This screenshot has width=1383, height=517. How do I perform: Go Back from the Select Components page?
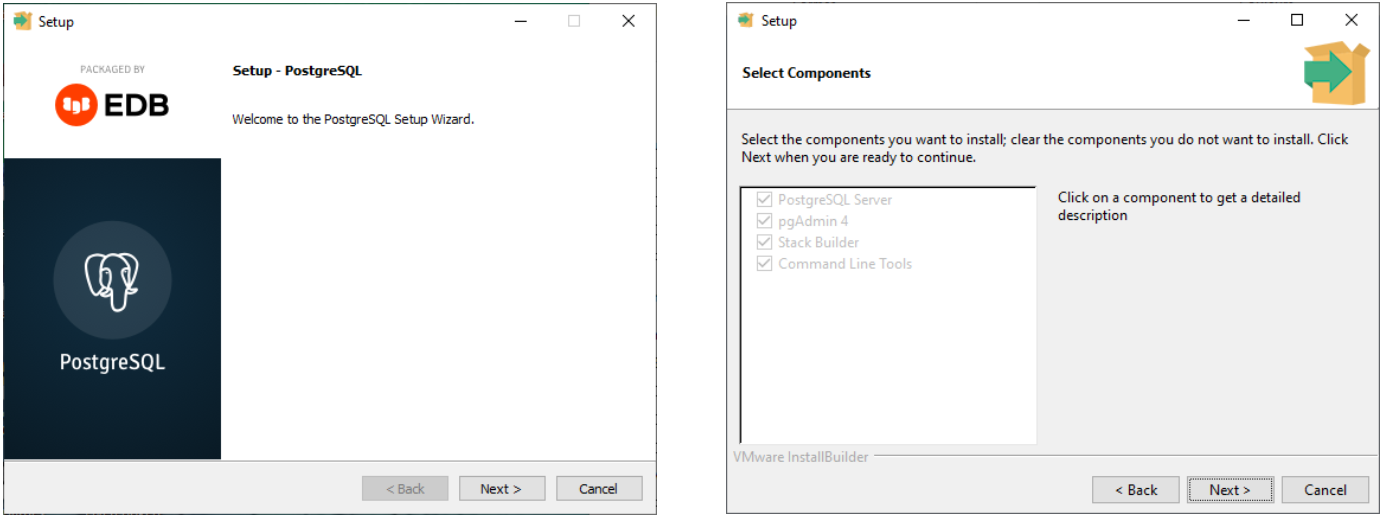(1135, 490)
